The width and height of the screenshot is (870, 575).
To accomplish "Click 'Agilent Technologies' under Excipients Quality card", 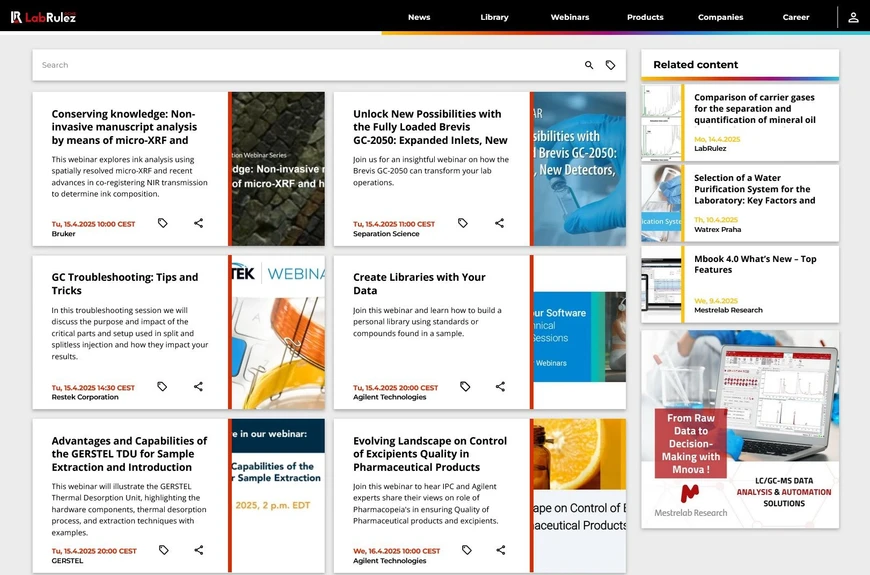I will [x=390, y=561].
